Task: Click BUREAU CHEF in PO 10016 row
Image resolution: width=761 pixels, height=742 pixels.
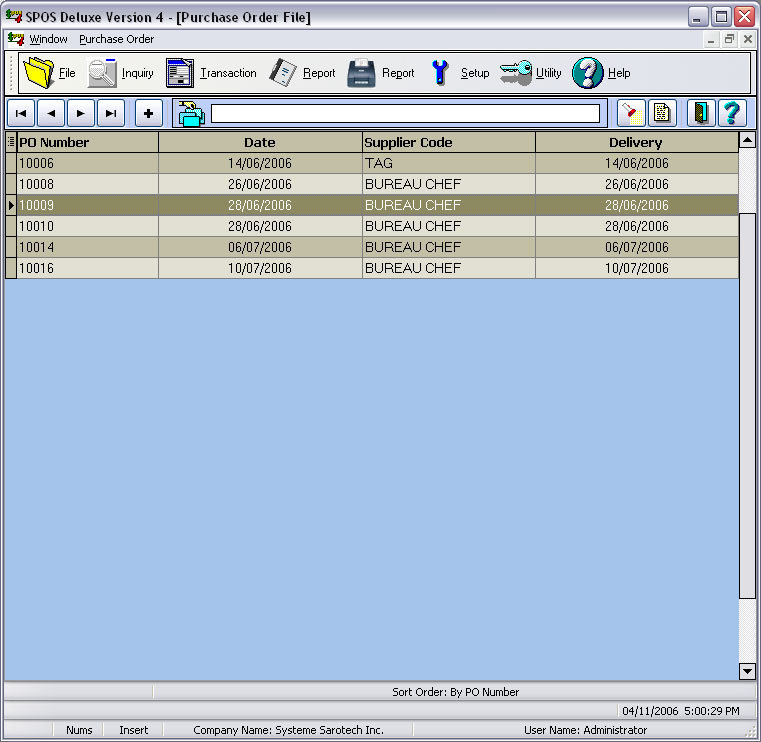Action: [x=449, y=268]
